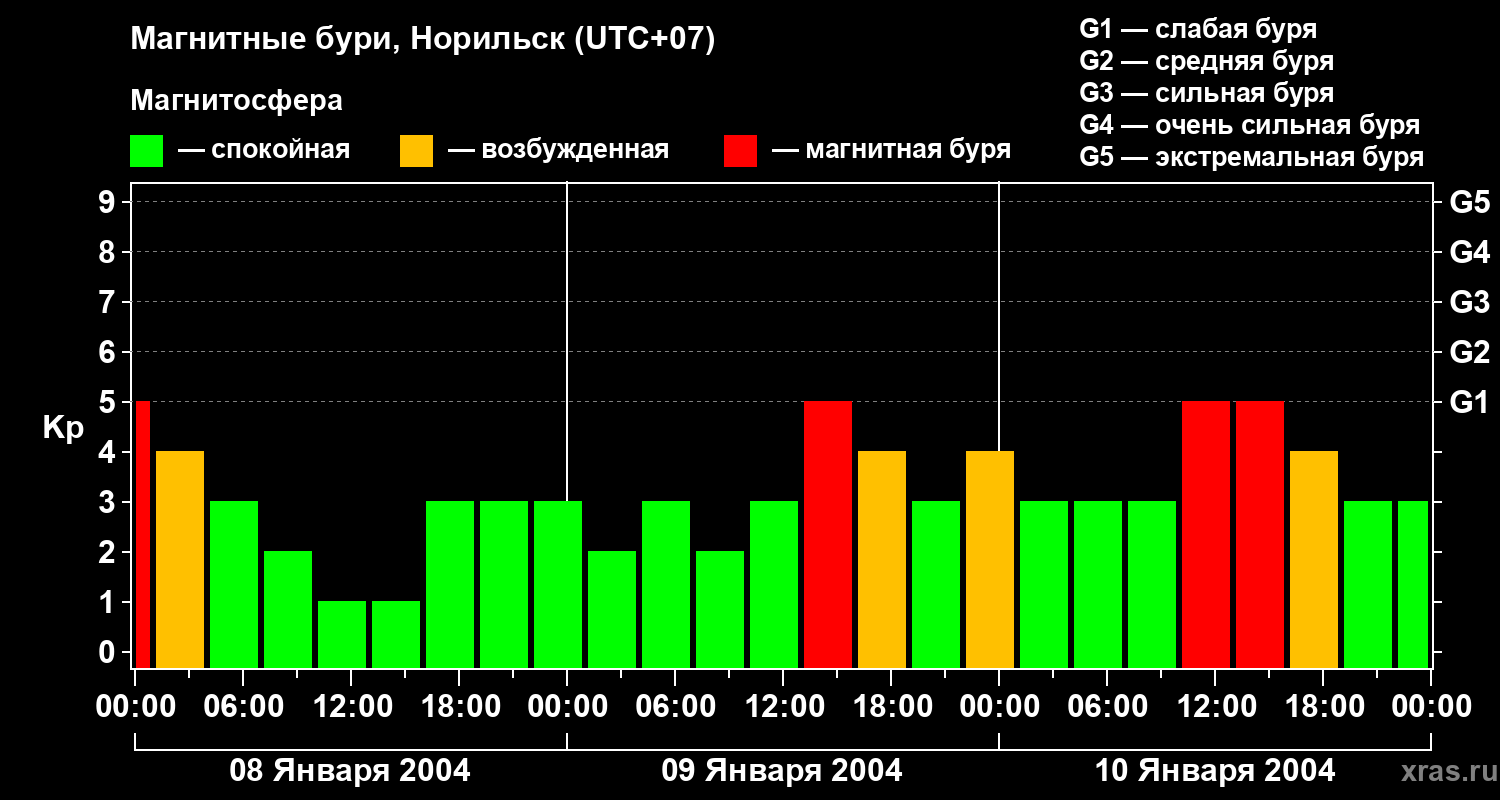
Task: Click the second red bar on 10 Января
Action: [x=1260, y=534]
